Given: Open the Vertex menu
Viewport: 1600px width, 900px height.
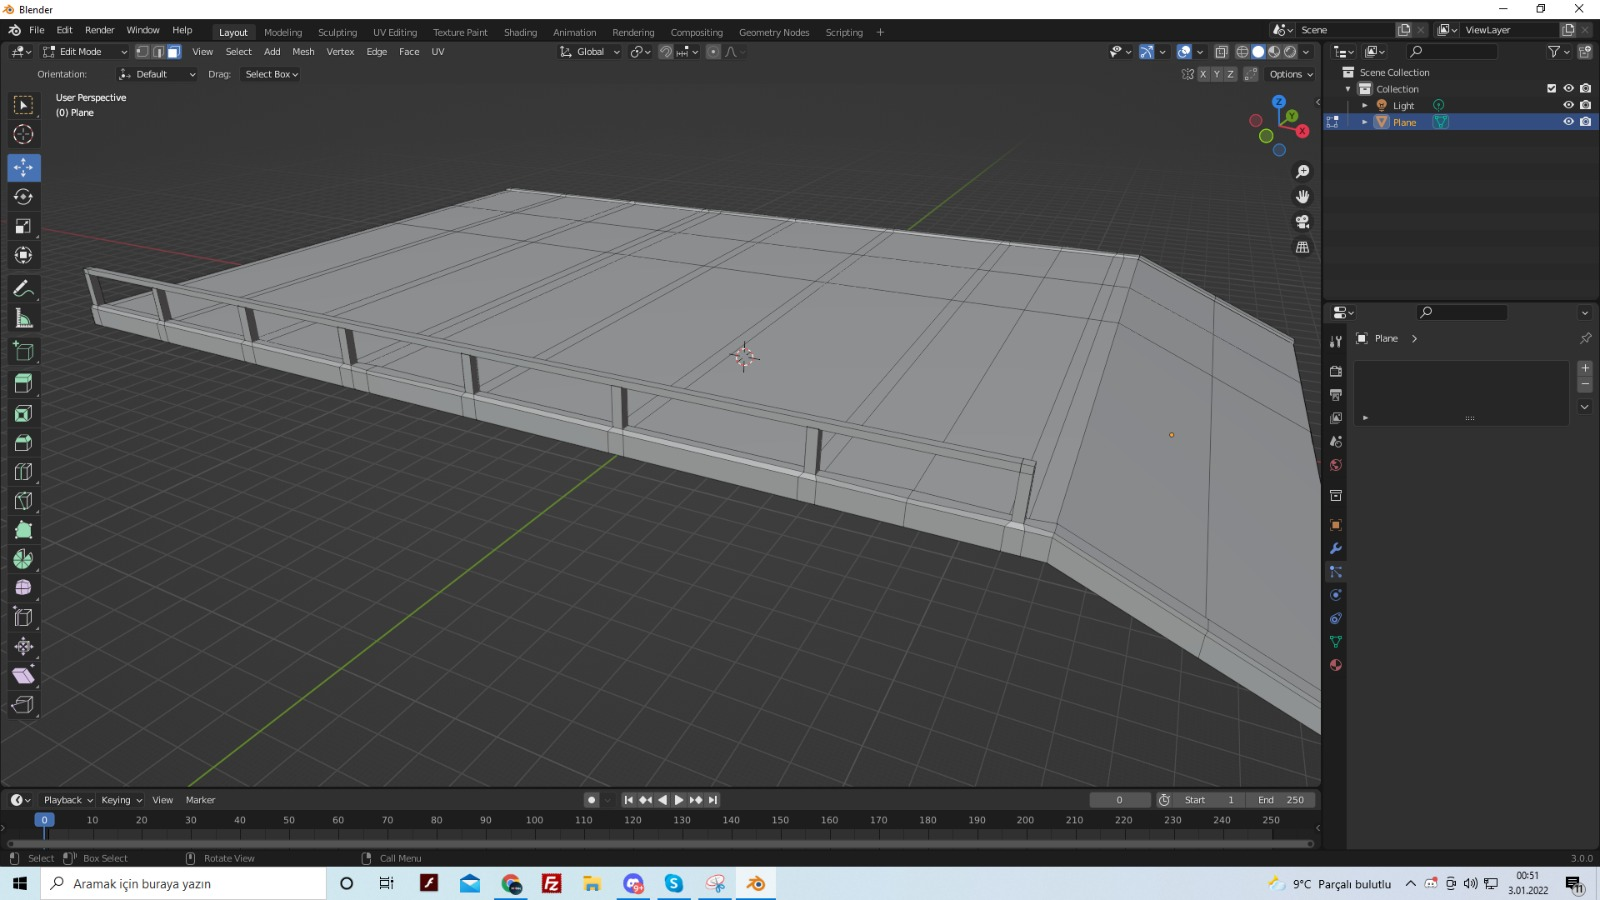Looking at the screenshot, I should pos(340,52).
